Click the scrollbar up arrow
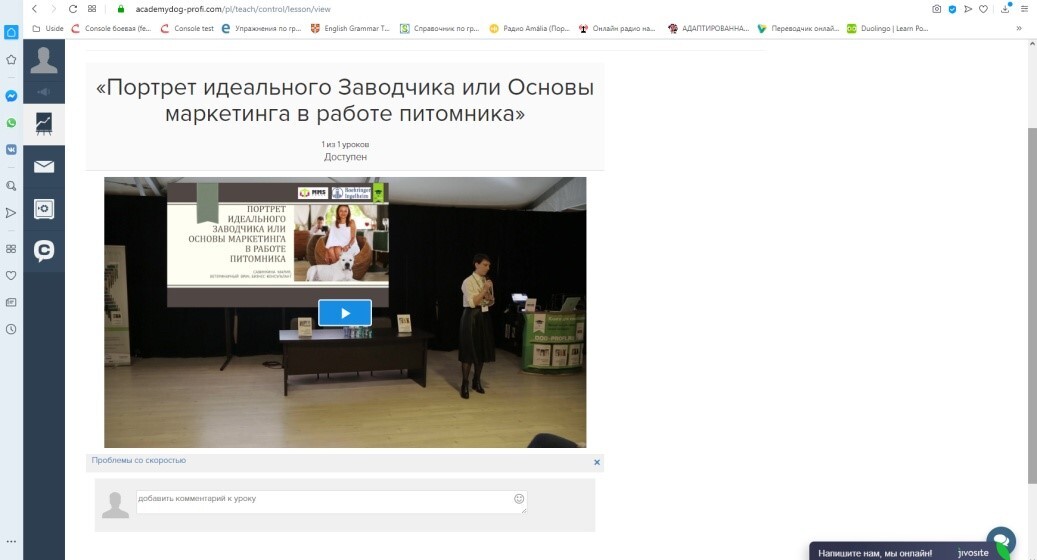 pos(1032,44)
